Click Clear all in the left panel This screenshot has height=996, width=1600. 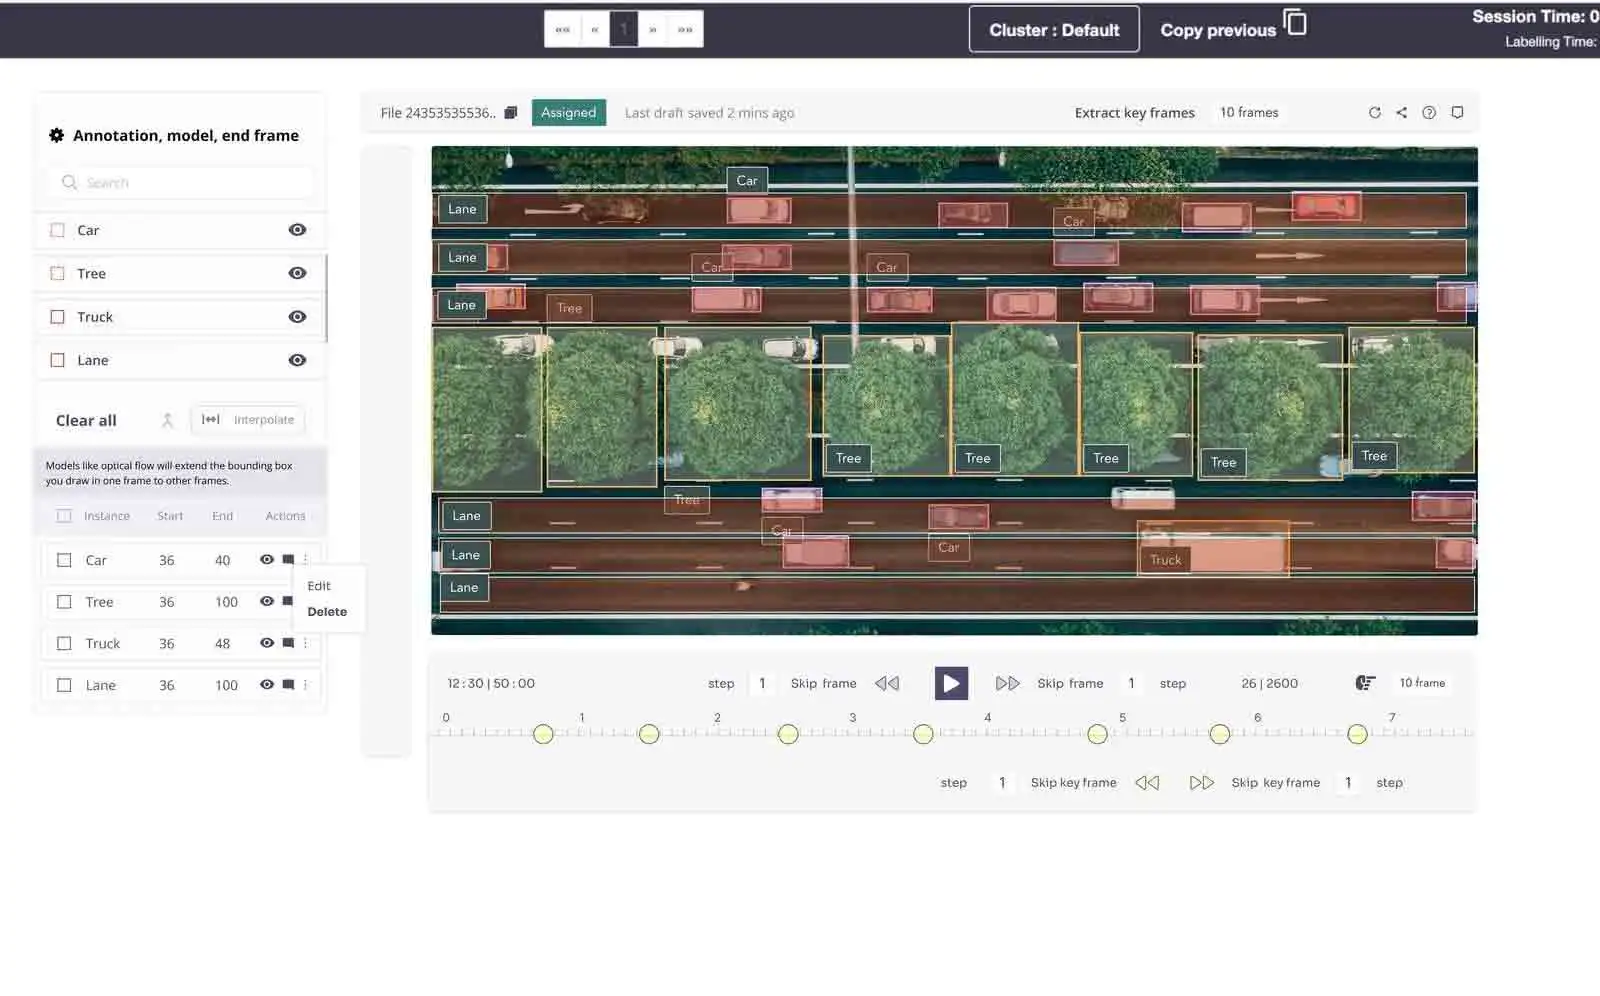[85, 420]
